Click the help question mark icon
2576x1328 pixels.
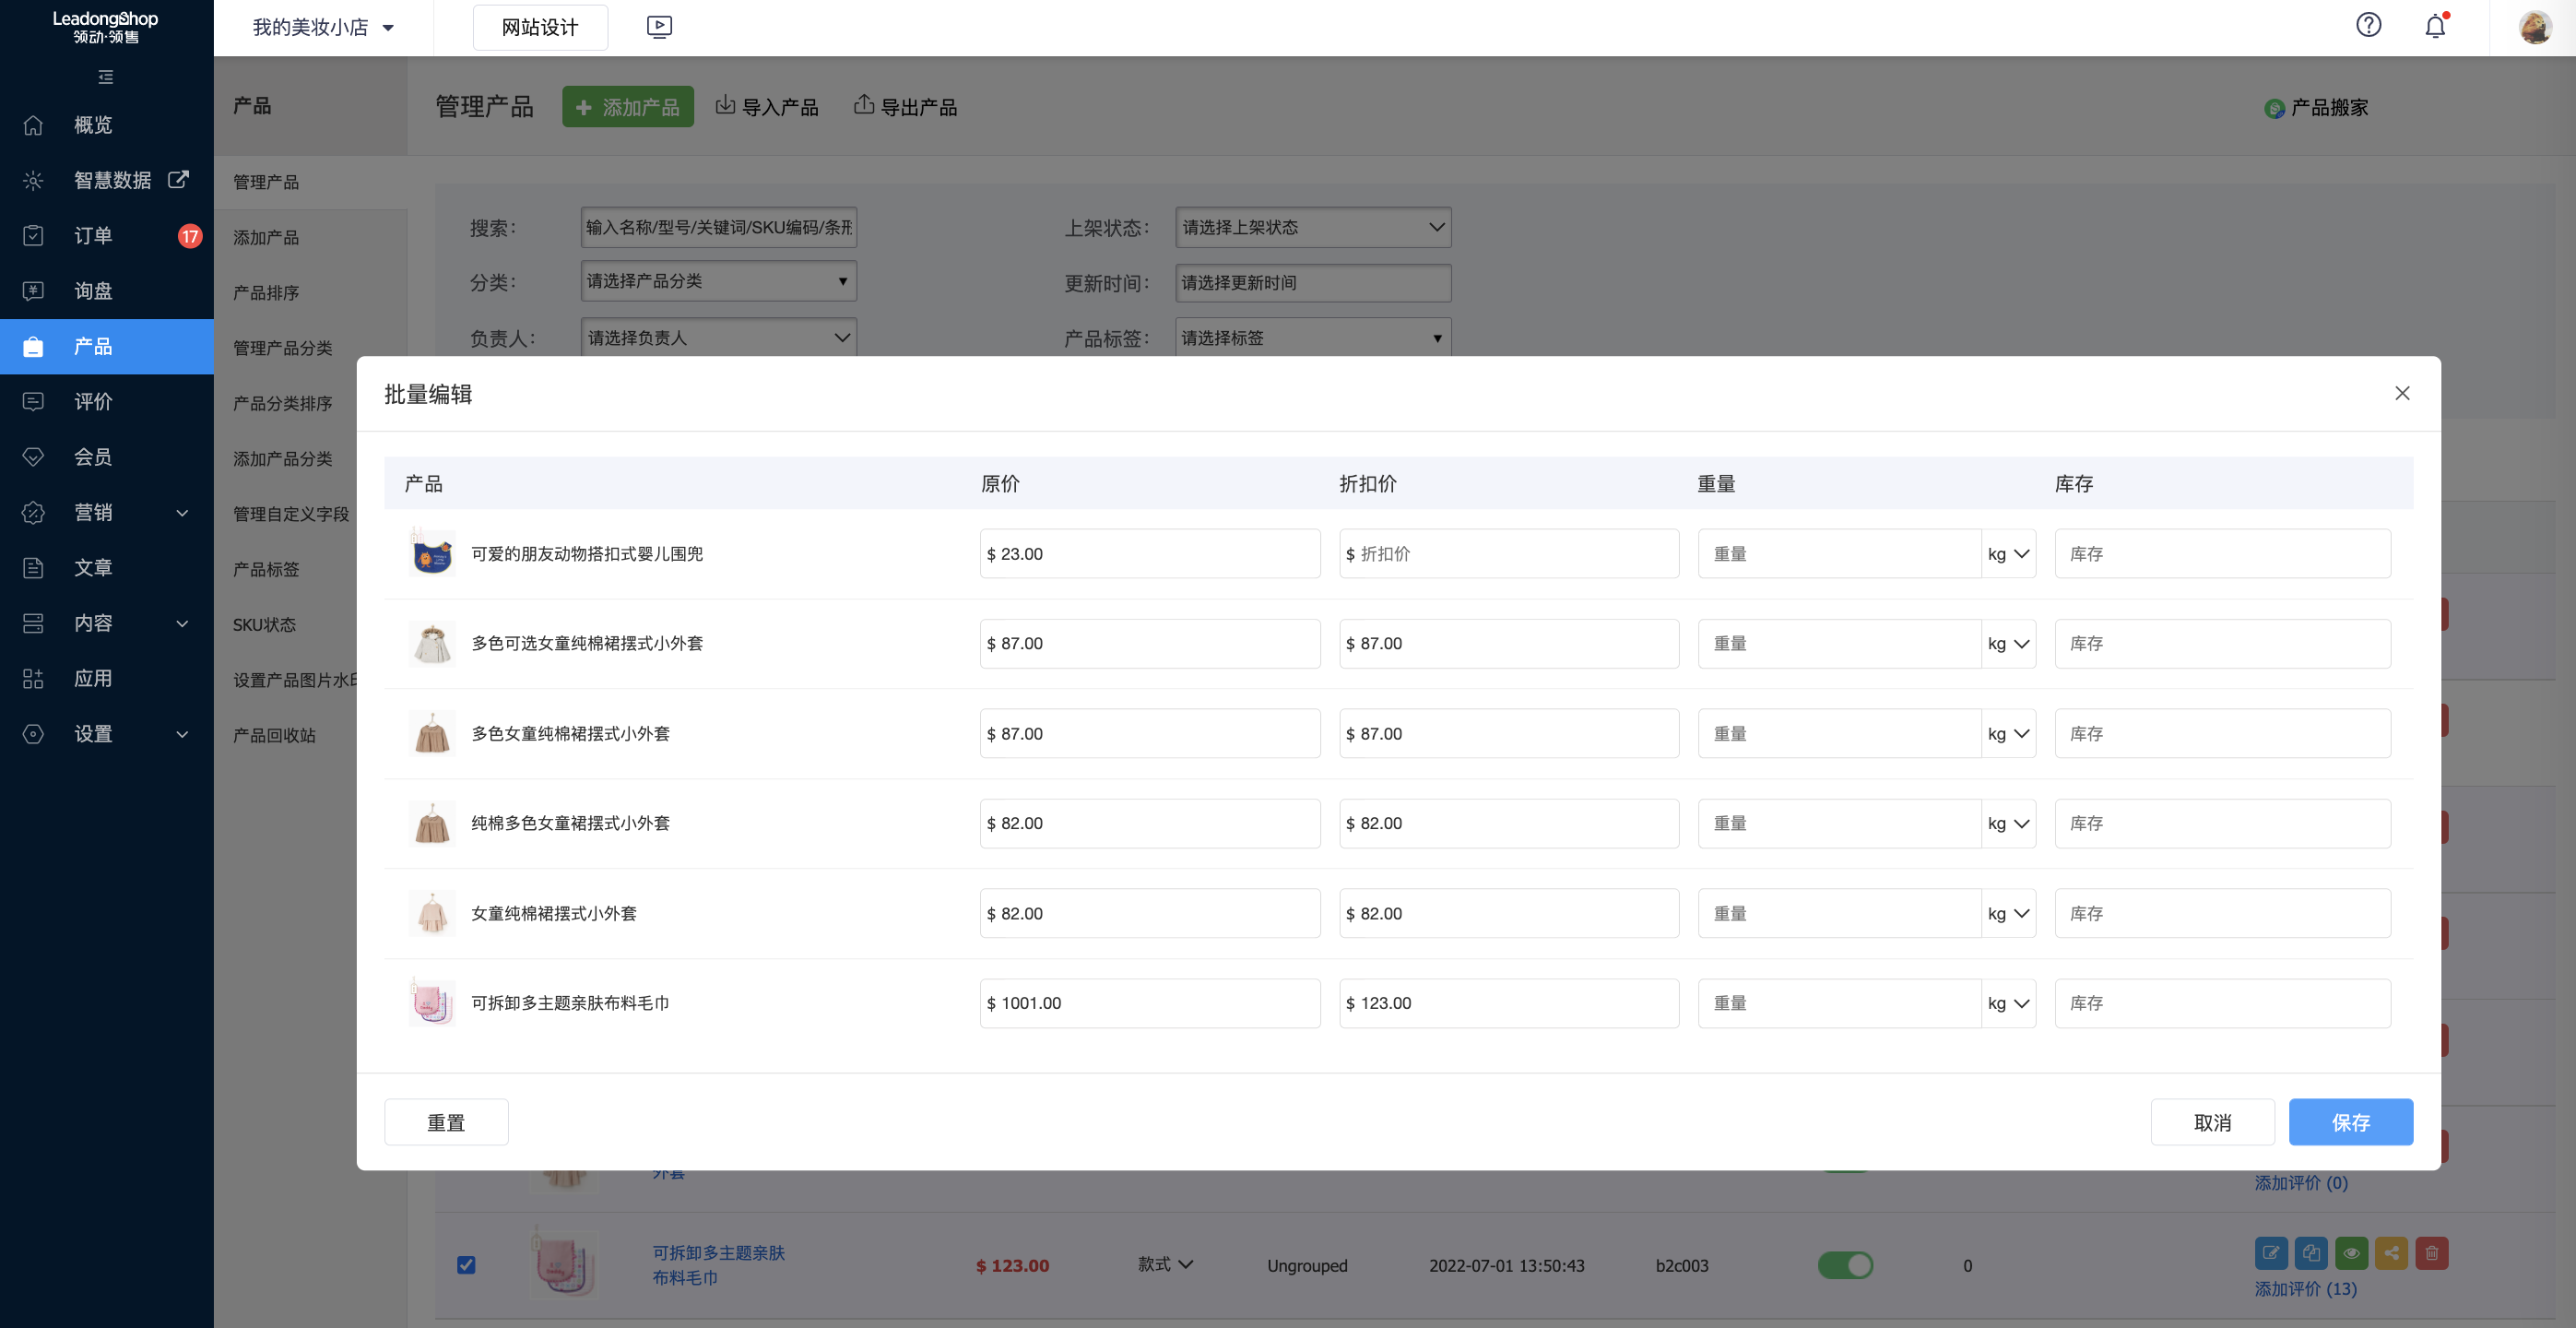2368,26
